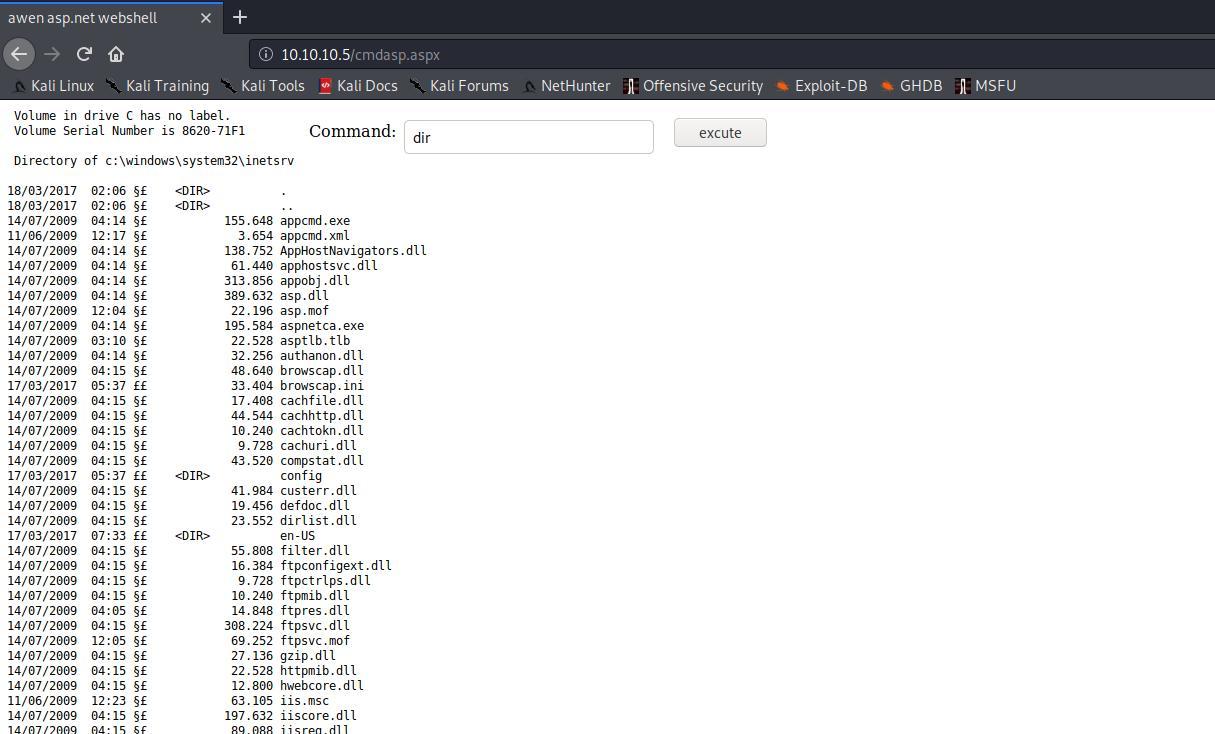This screenshot has width=1215, height=734.
Task: Click httpmib.dll file name
Action: 318,671
